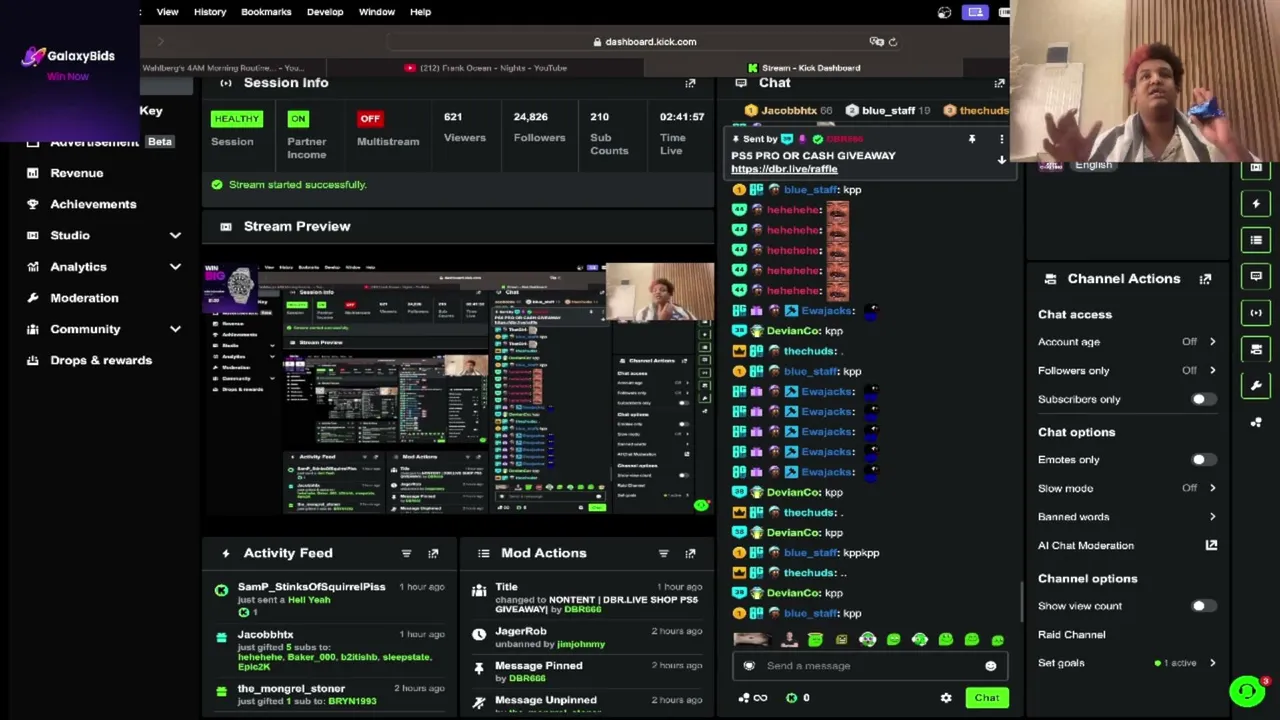Click the Kicks balance icon
Screen dimensions: 1280x720
792,698
